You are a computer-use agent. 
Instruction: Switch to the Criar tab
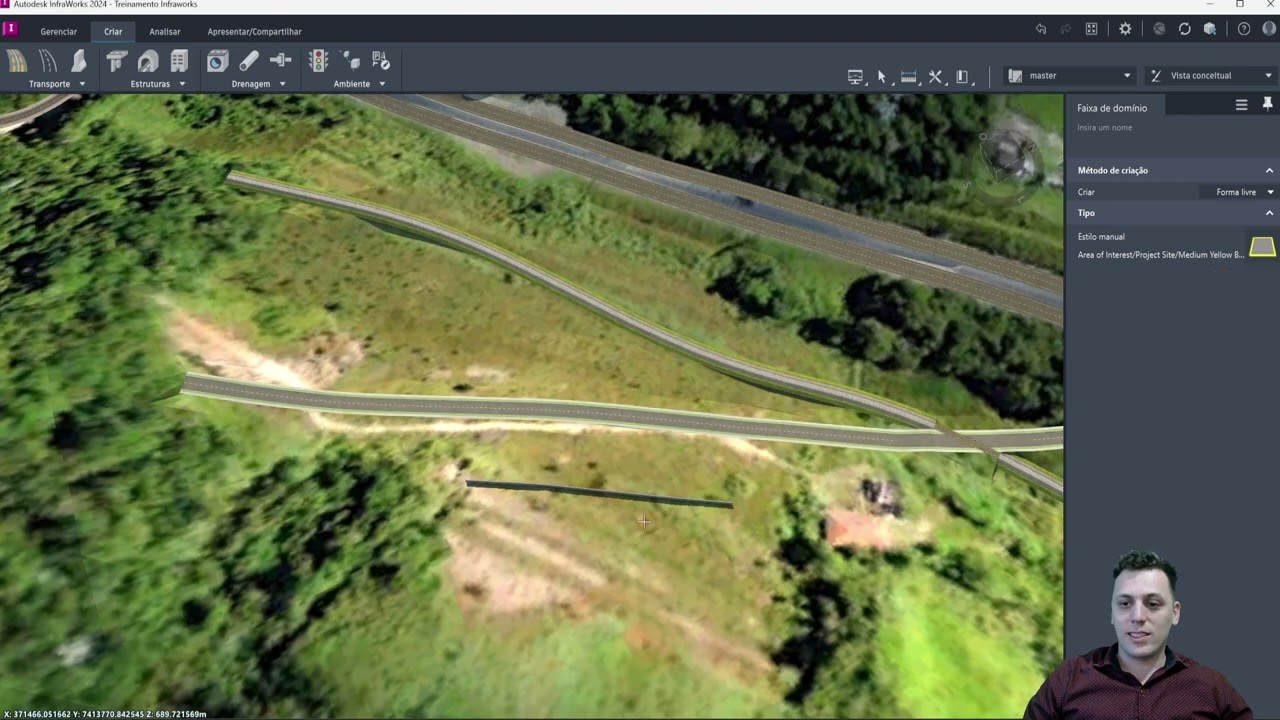point(113,32)
